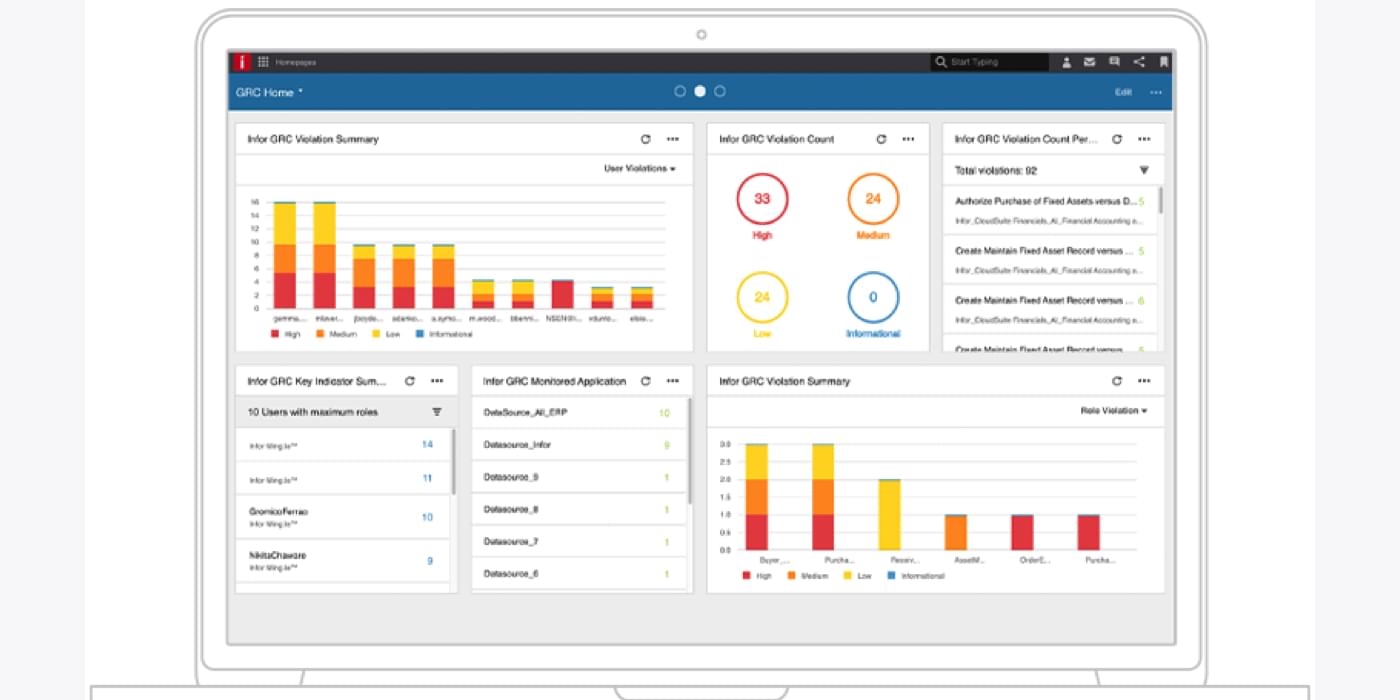Image resolution: width=1400 pixels, height=700 pixels.
Task: Select the second page indicator dot
Action: pyautogui.click(x=700, y=91)
